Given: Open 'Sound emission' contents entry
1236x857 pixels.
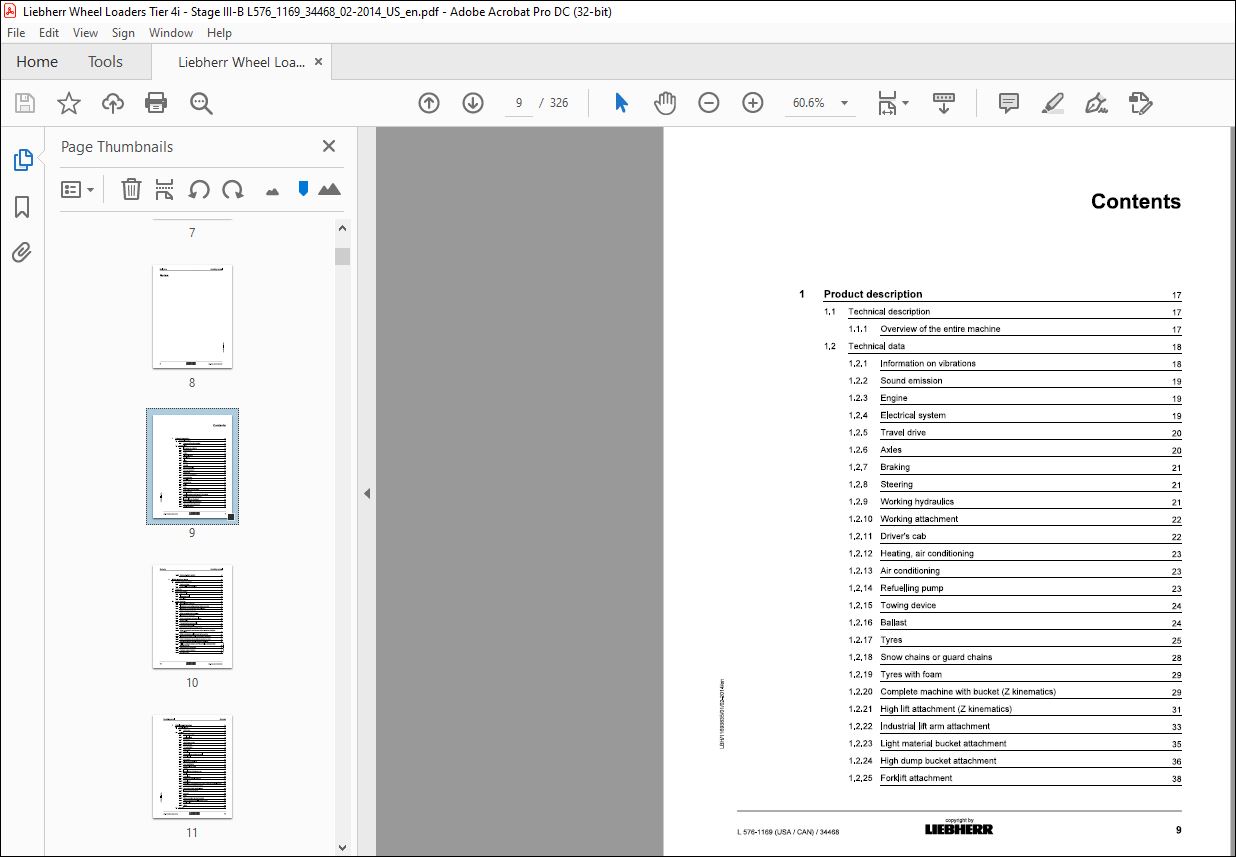Looking at the screenshot, I should tap(911, 381).
